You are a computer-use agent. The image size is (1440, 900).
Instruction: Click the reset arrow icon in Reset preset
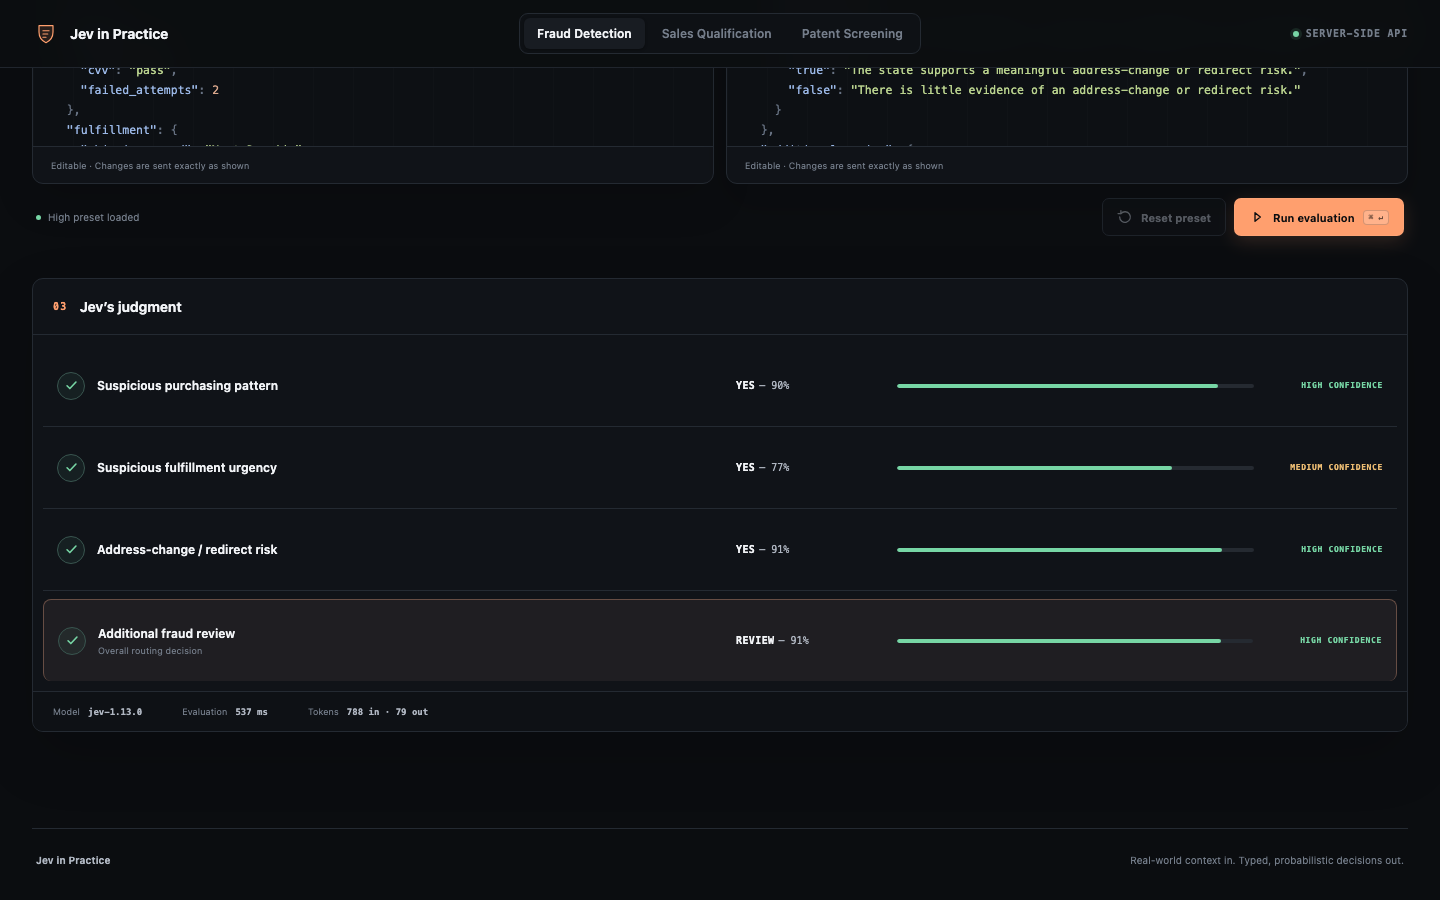pyautogui.click(x=1125, y=217)
